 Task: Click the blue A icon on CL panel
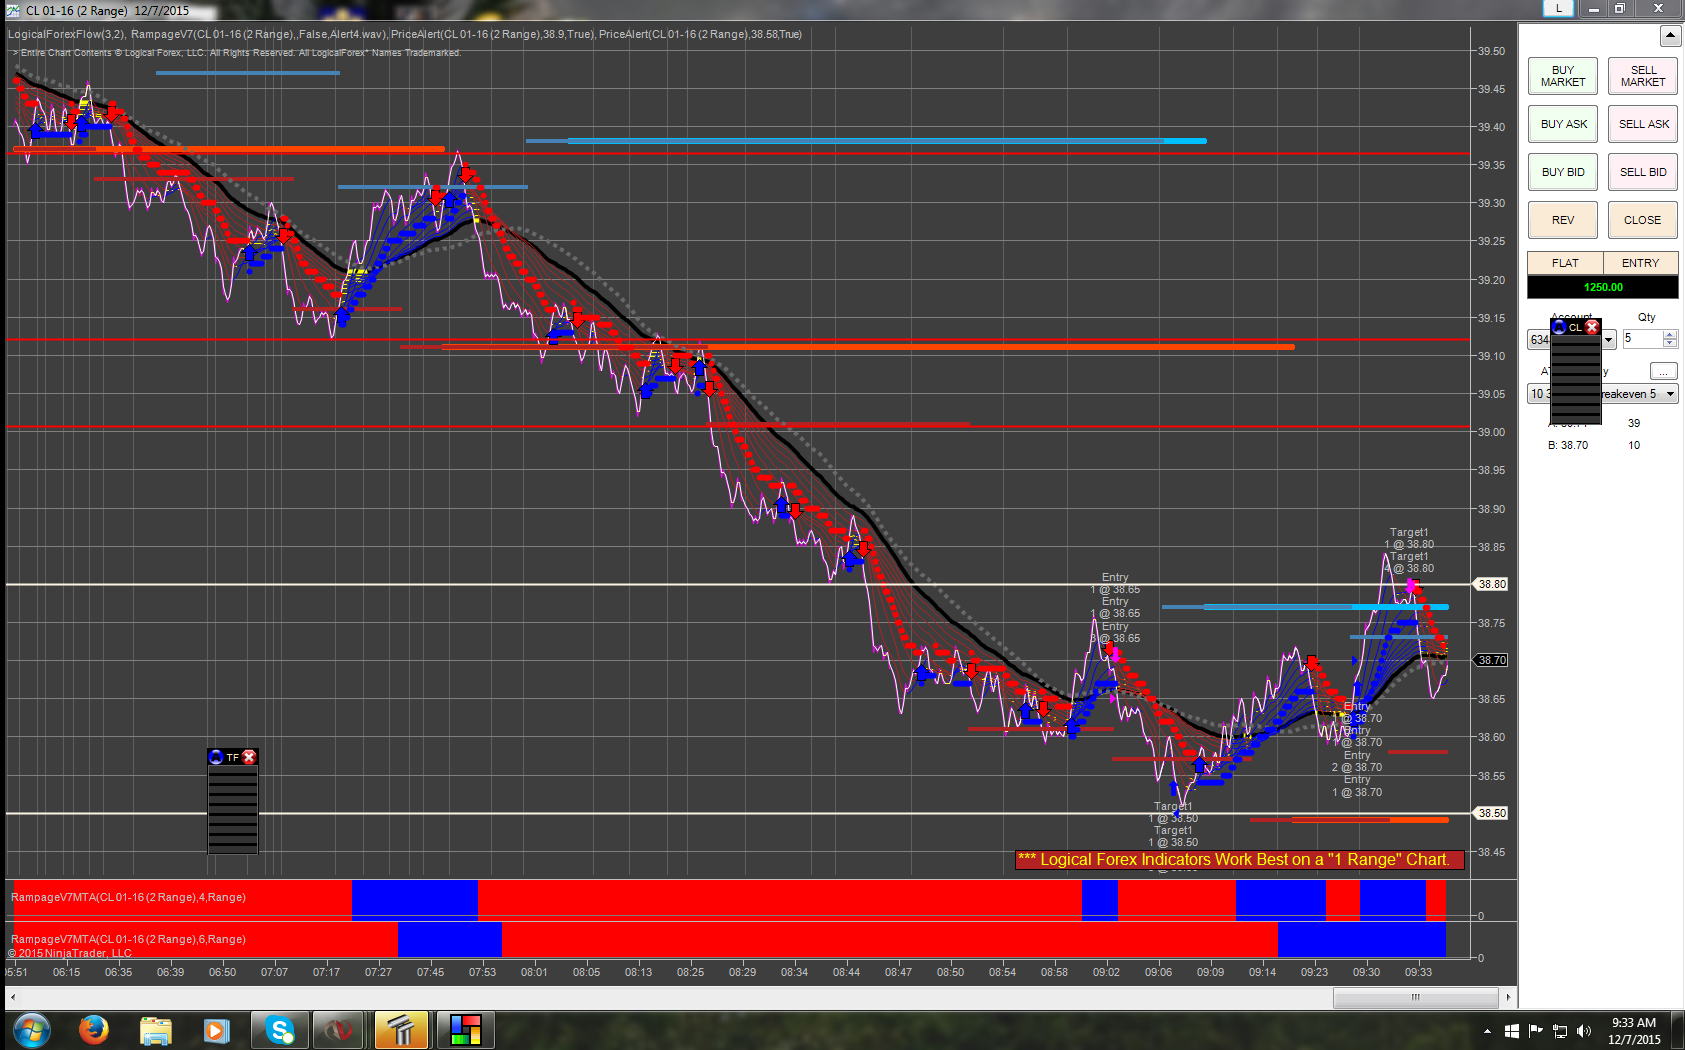pyautogui.click(x=1559, y=327)
